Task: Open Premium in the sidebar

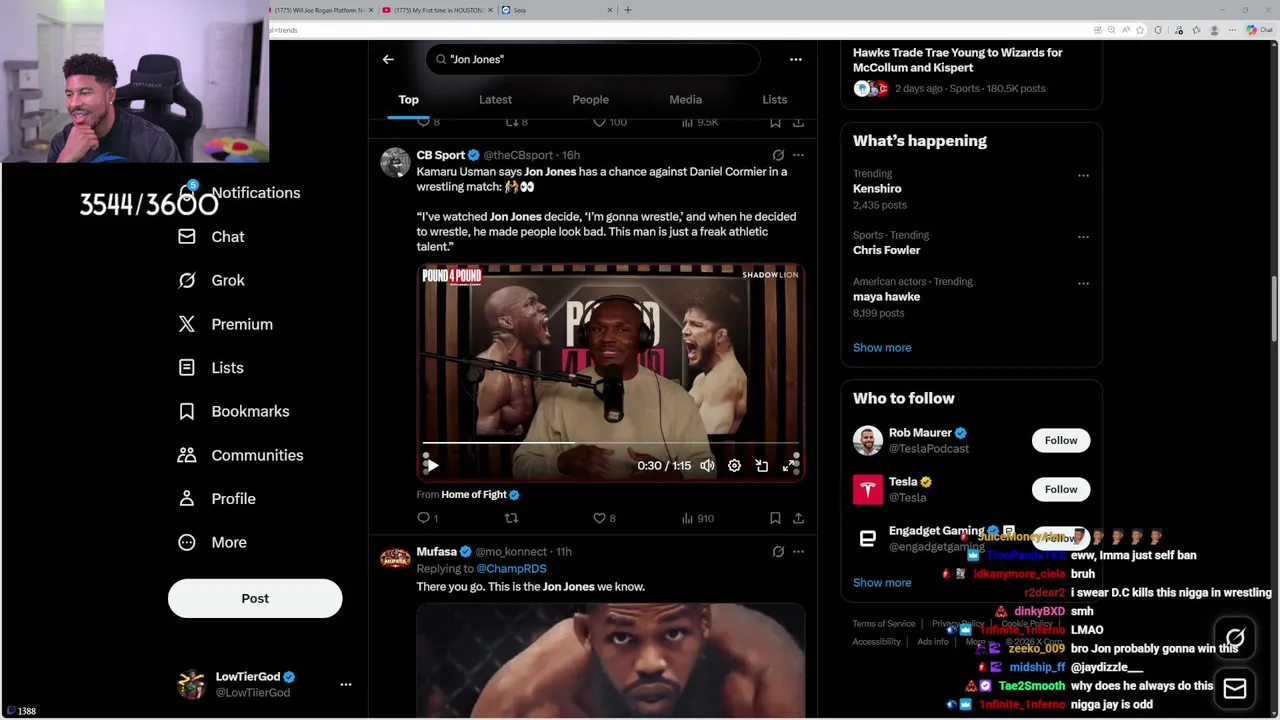Action: [x=225, y=324]
